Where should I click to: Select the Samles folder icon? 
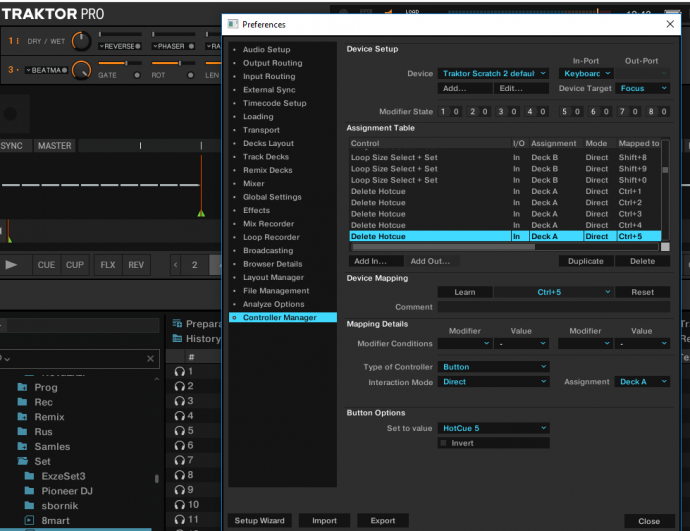pyautogui.click(x=22, y=446)
